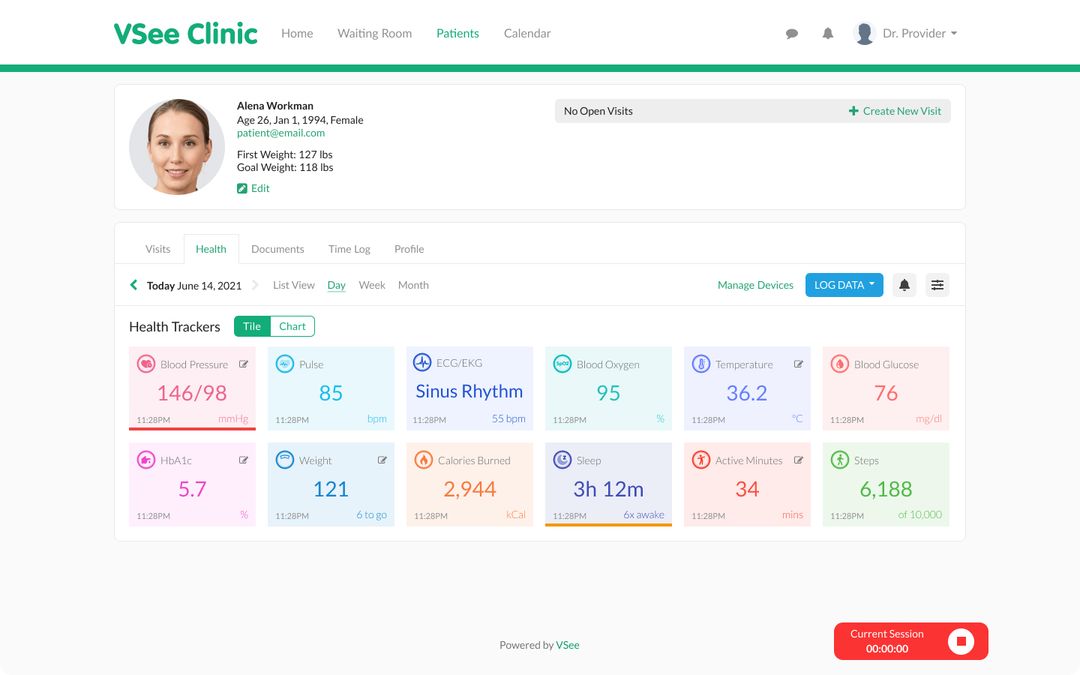The image size is (1080, 675).
Task: Click the back chevron to view previous day
Action: (133, 285)
